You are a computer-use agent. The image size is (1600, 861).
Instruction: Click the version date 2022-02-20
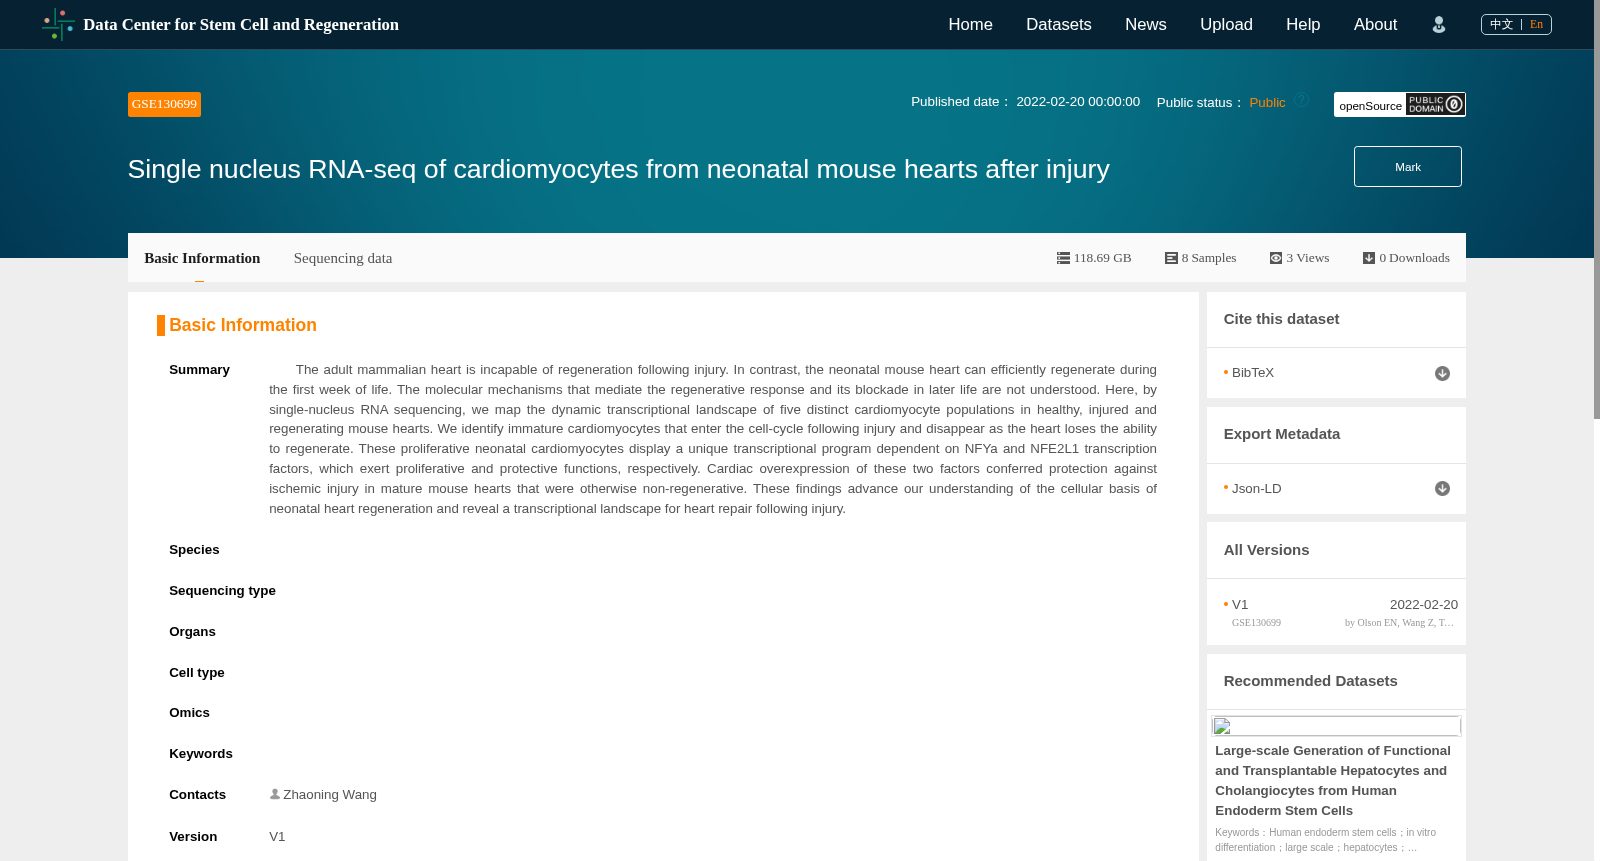[1424, 604]
